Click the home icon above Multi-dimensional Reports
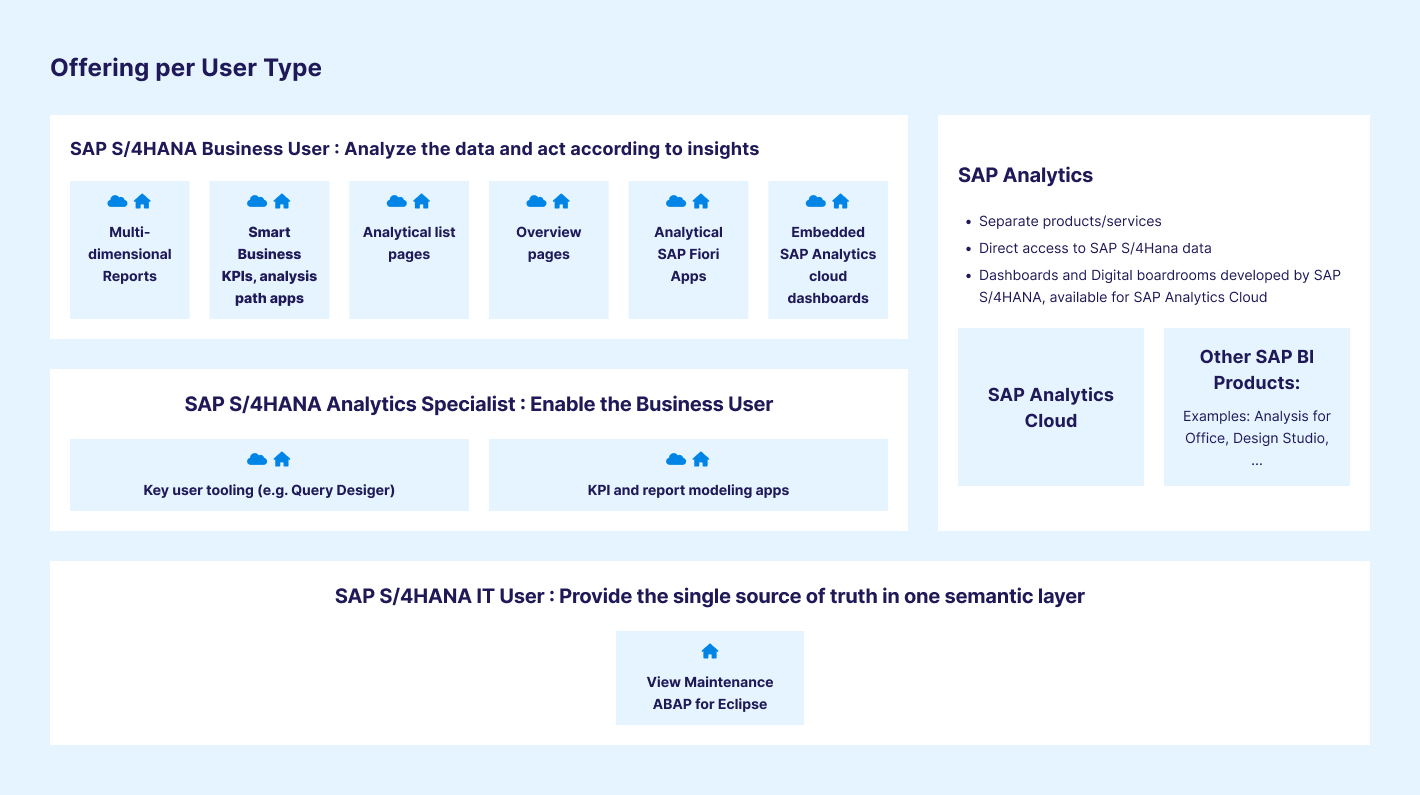 click(x=142, y=201)
